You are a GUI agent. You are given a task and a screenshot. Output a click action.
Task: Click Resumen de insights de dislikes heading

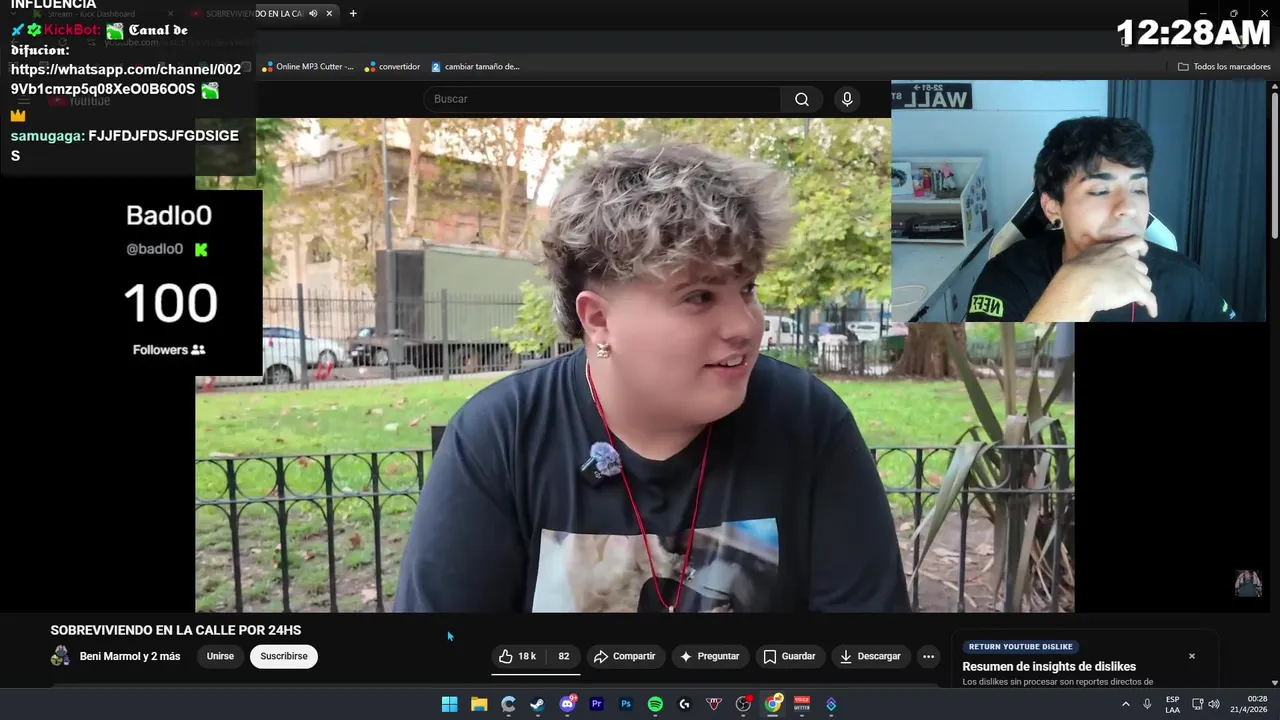1049,667
